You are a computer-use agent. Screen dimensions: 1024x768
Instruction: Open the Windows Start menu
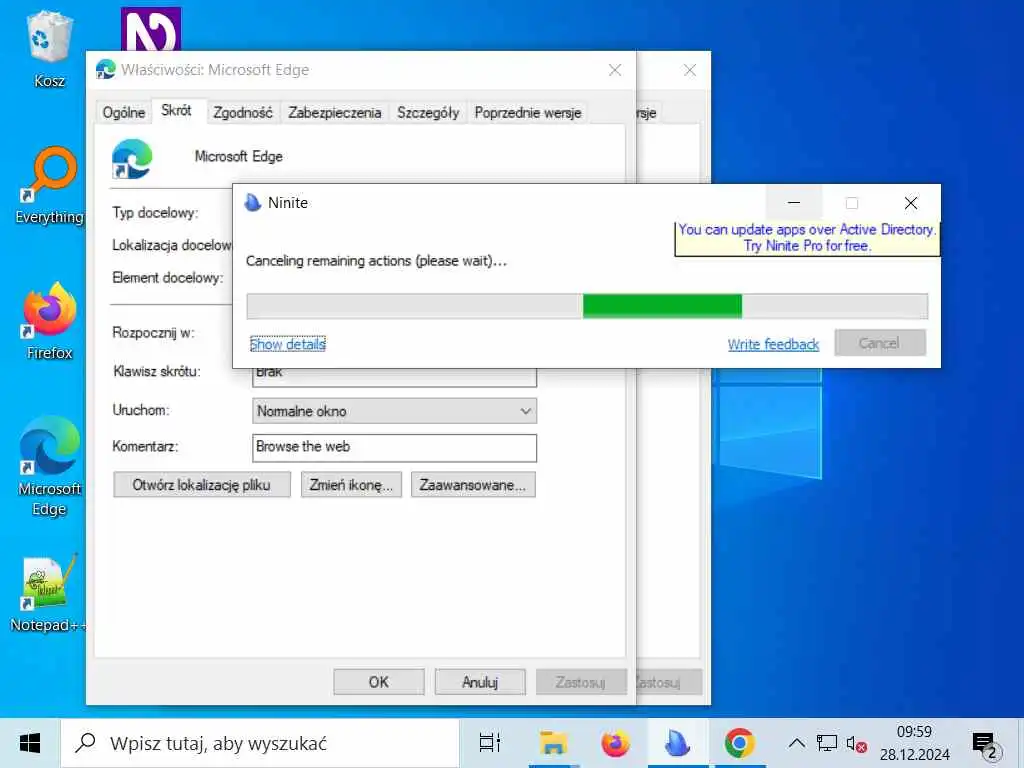pos(29,743)
